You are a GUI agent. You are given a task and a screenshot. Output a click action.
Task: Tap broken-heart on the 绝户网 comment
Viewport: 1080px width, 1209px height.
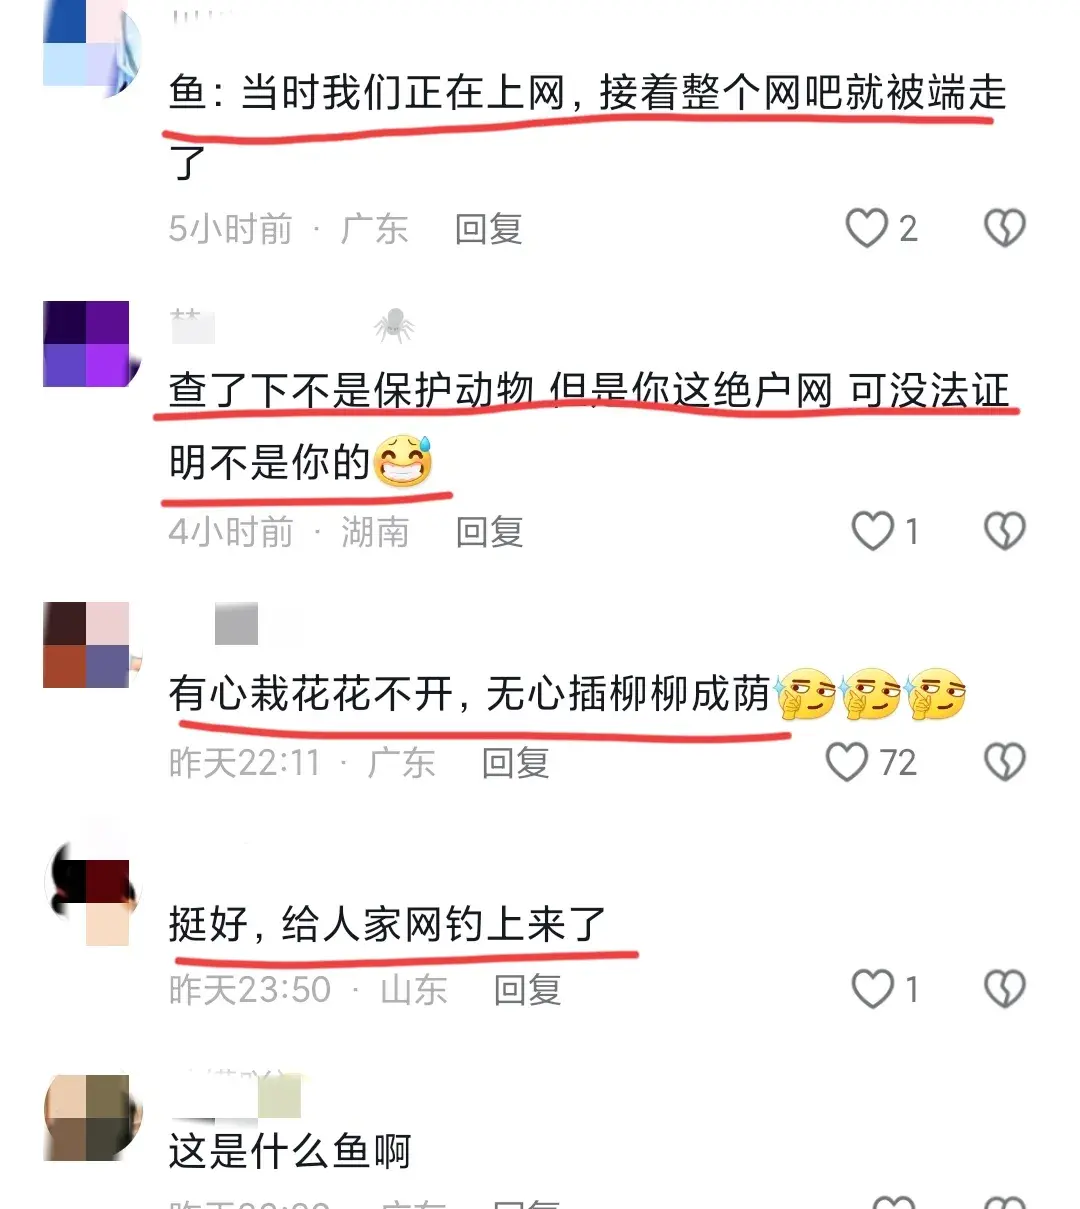(x=1004, y=531)
